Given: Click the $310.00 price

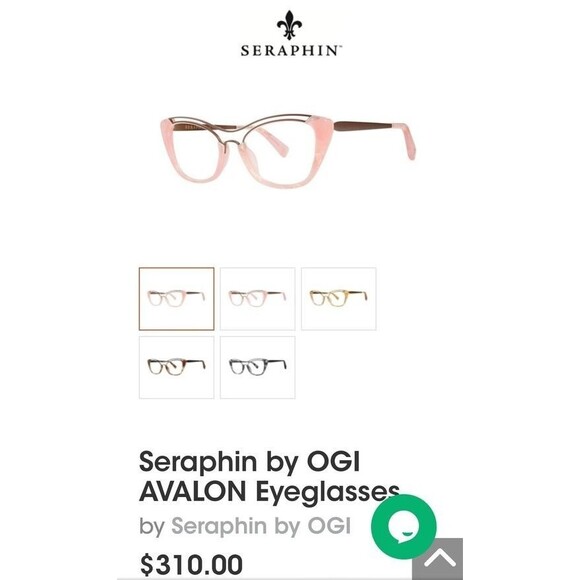Looking at the screenshot, I should (x=191, y=564).
